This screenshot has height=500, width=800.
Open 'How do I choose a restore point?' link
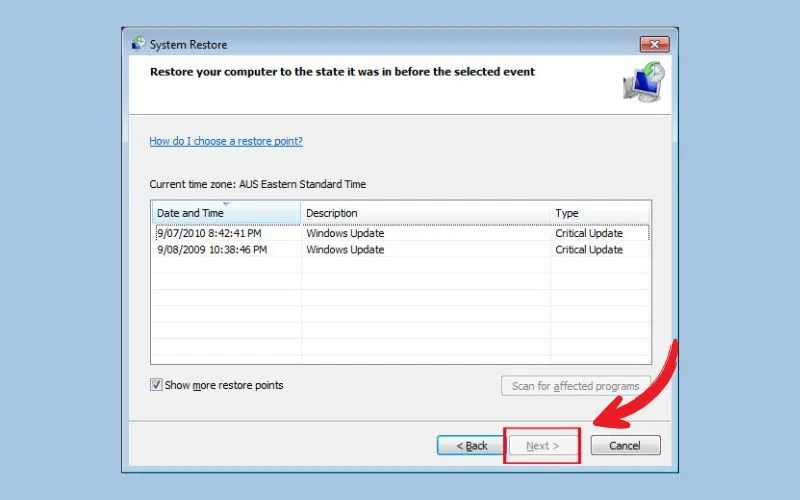point(226,141)
